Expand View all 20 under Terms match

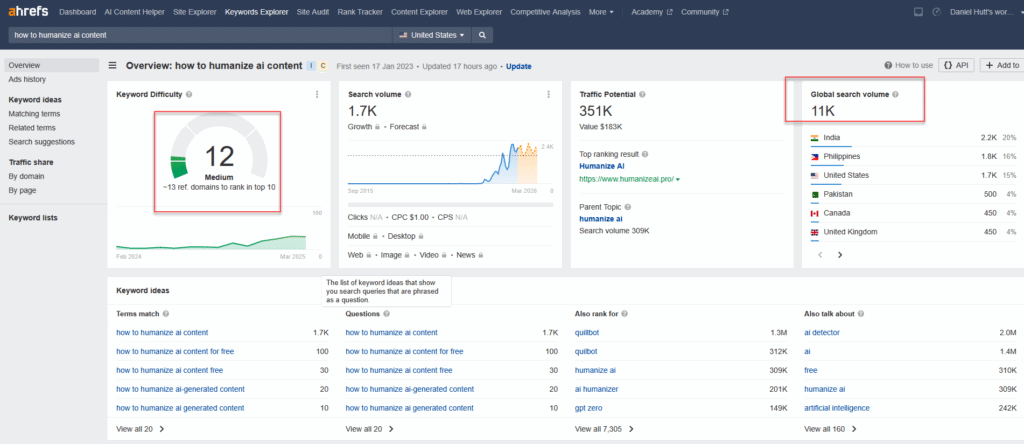click(x=140, y=429)
